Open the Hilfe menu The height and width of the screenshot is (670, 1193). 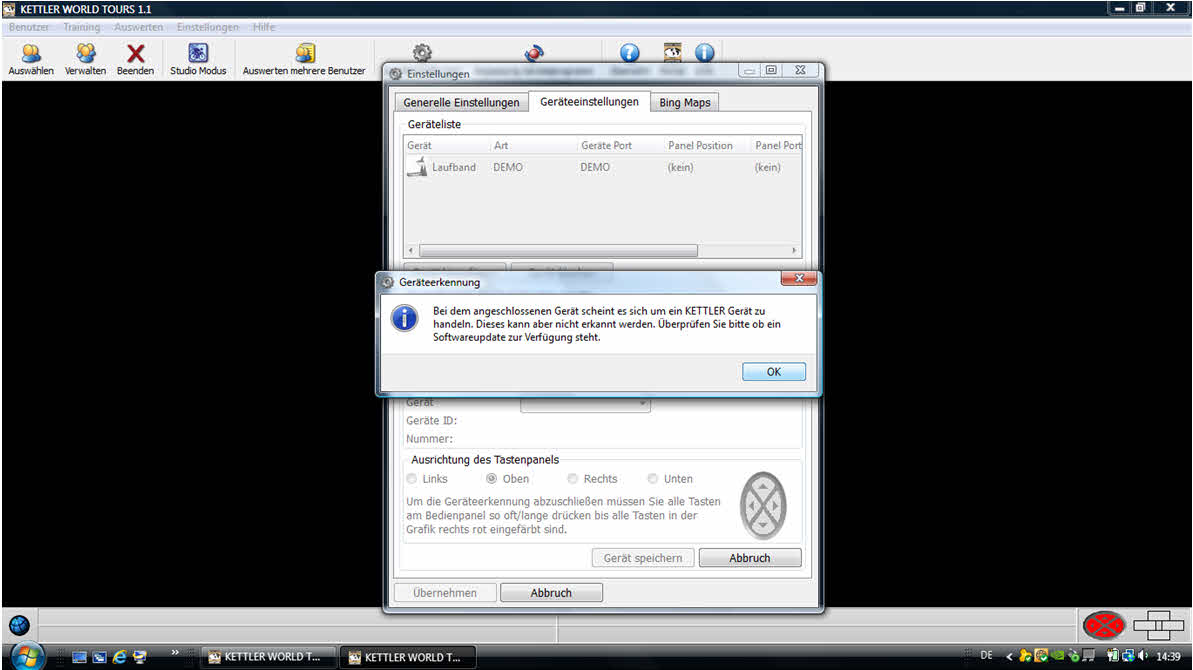[x=264, y=27]
